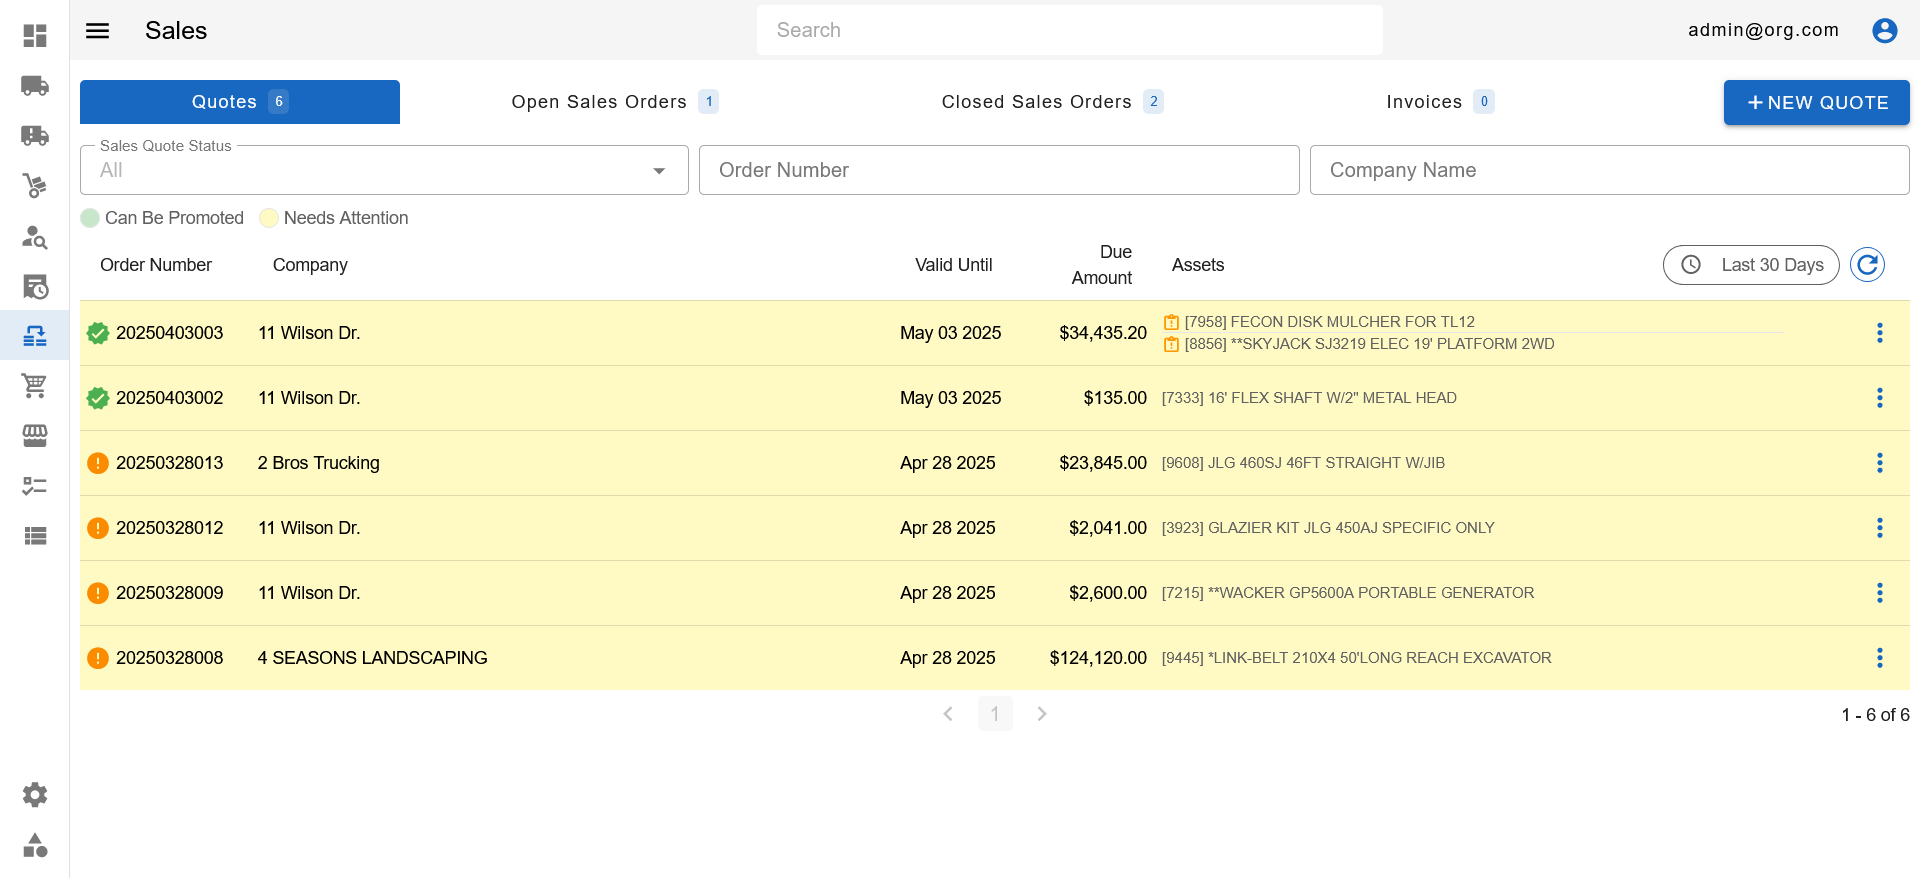The image size is (1920, 878).
Task: Click green check status icon on 20250403002
Action: (98, 398)
